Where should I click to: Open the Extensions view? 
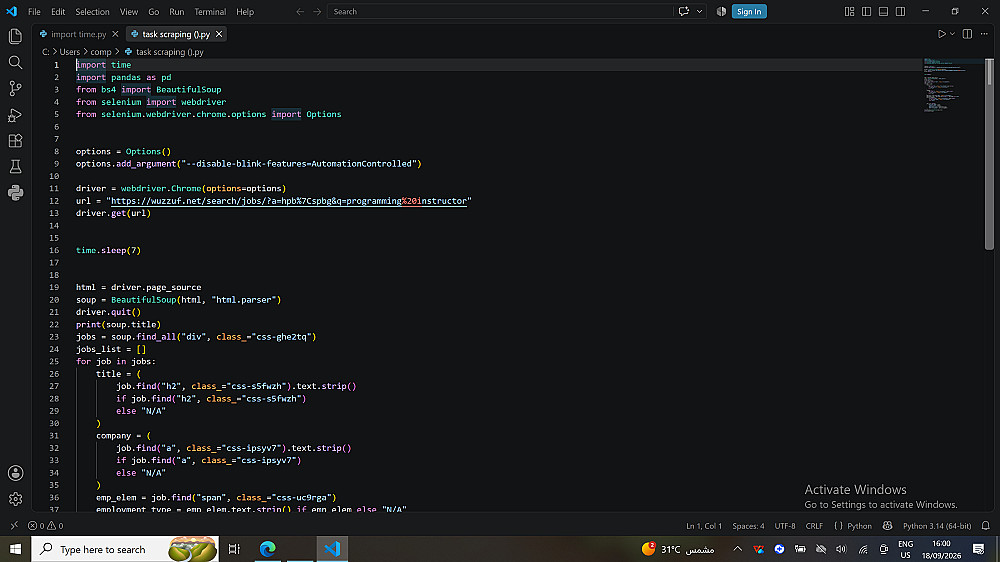click(15, 141)
